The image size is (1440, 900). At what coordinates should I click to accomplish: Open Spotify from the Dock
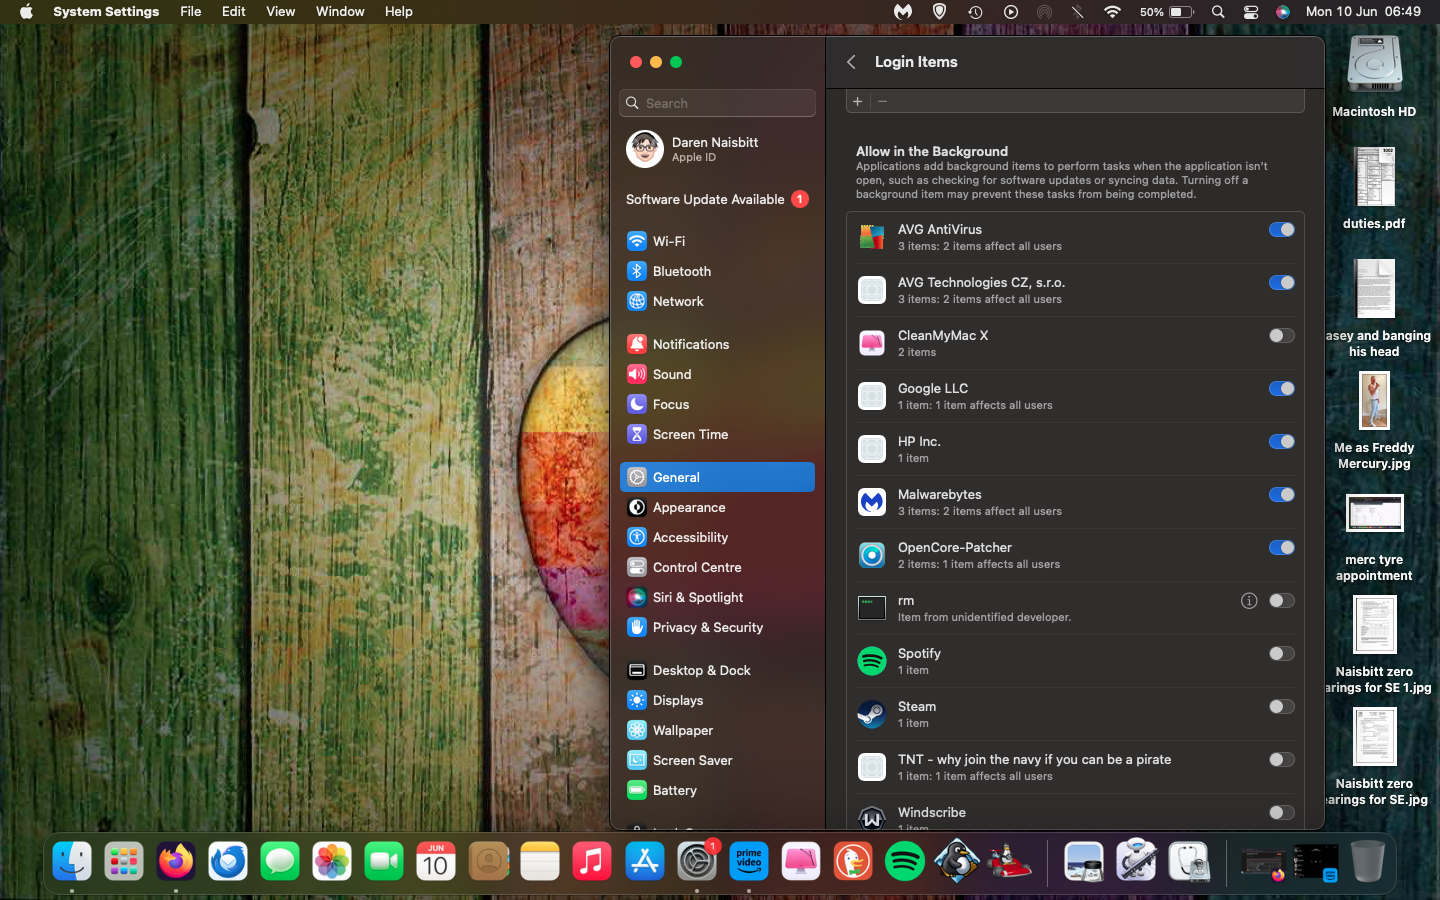(x=905, y=861)
